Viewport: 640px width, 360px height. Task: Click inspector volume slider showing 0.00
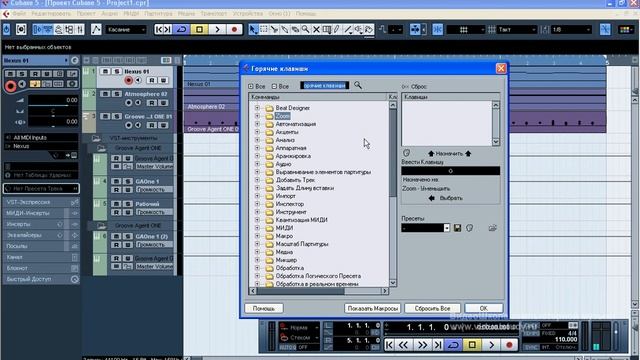53,100
